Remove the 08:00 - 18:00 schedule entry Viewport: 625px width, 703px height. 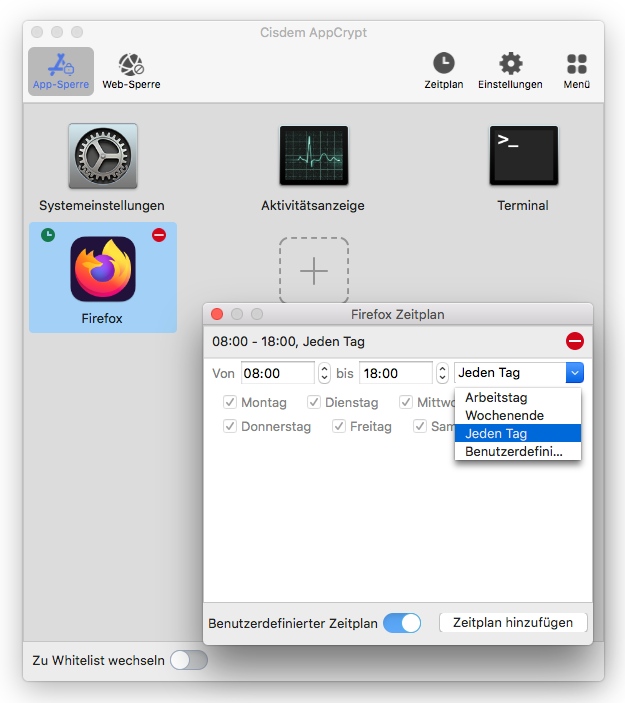tap(575, 341)
